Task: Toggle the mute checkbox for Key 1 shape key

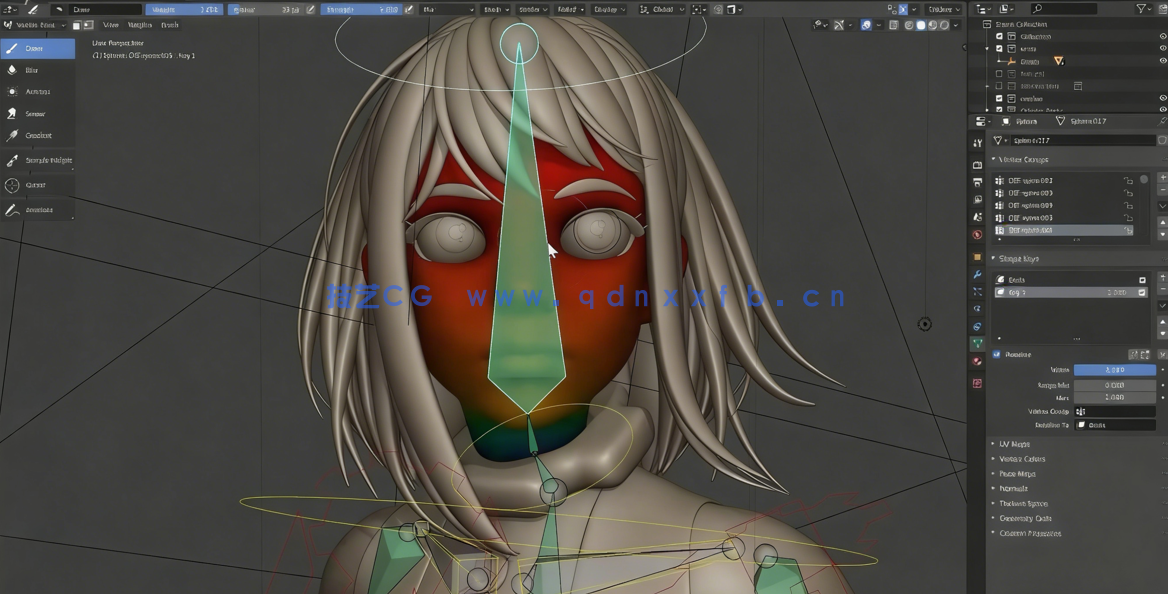Action: pyautogui.click(x=1141, y=292)
